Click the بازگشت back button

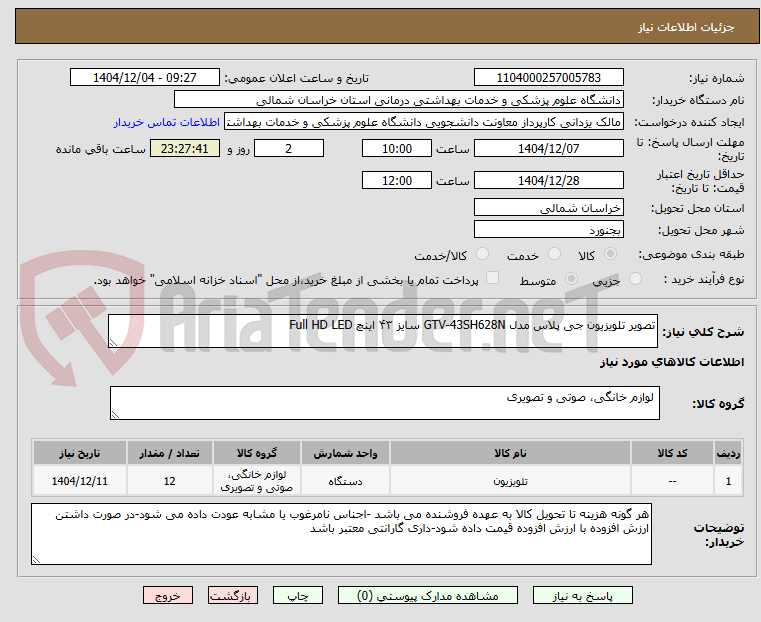[232, 596]
